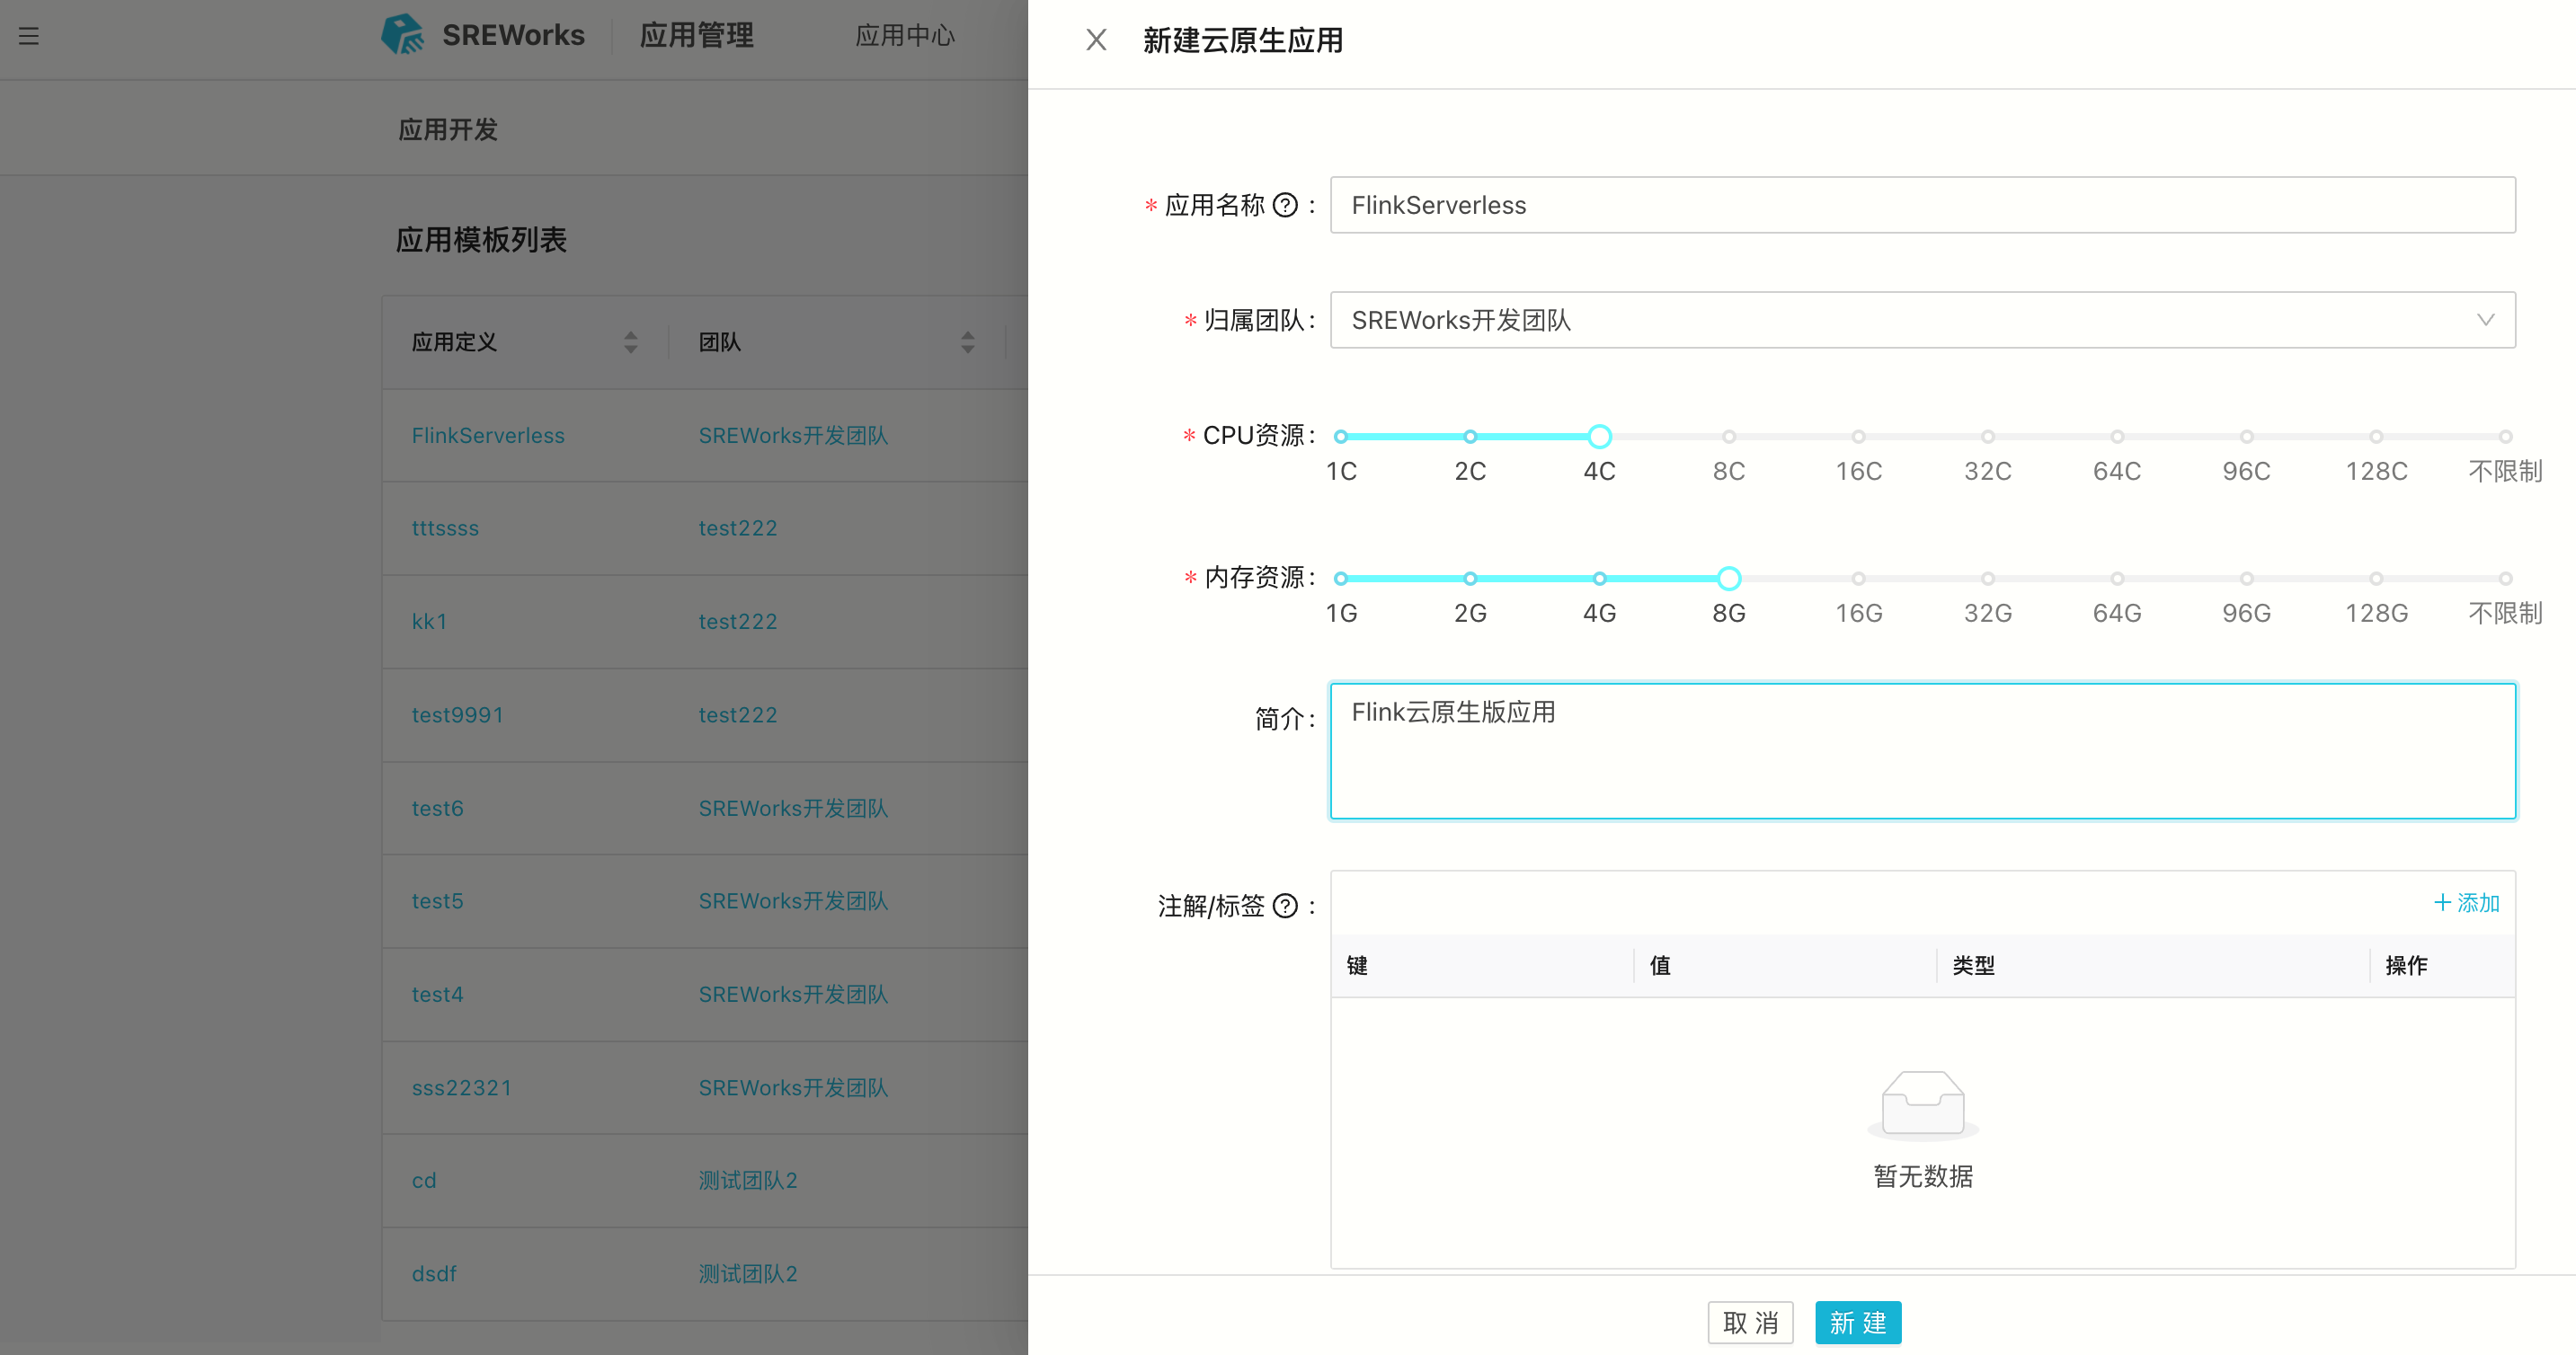Screen dimensions: 2576x1355
Task: Click help icon next to 注解/标签
Action: 1285,906
